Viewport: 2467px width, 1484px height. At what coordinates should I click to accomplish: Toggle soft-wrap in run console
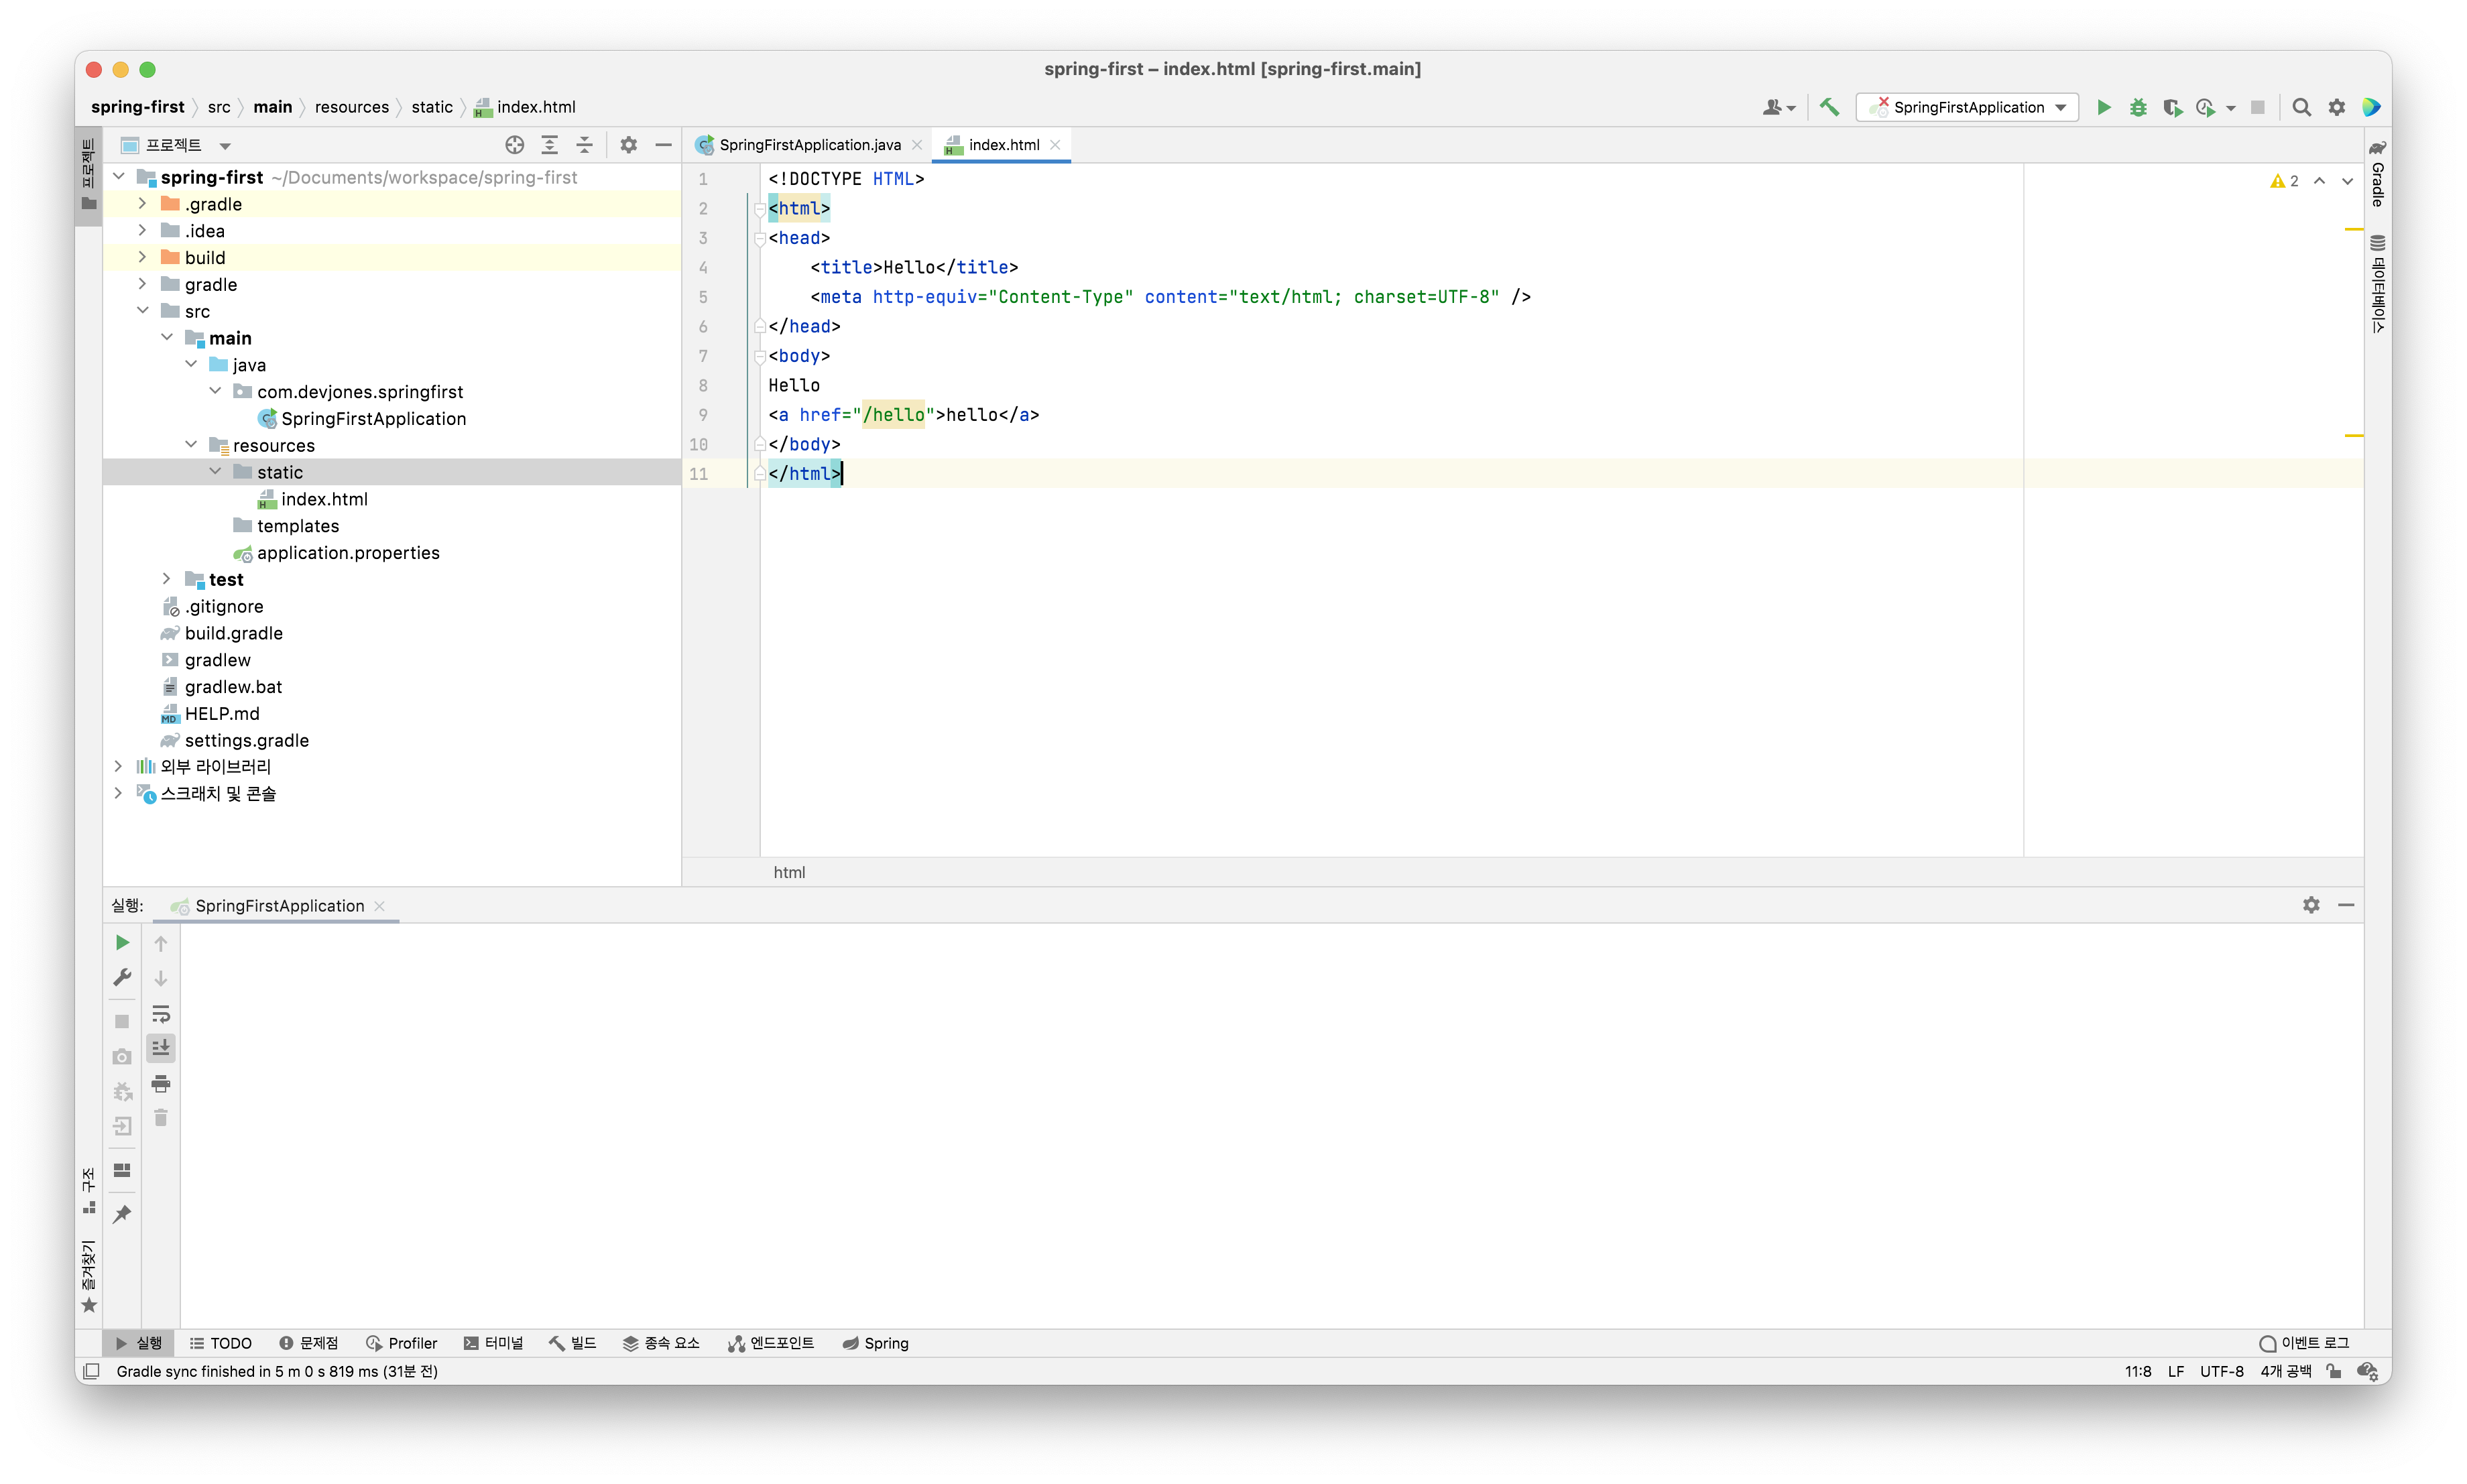point(161,1014)
